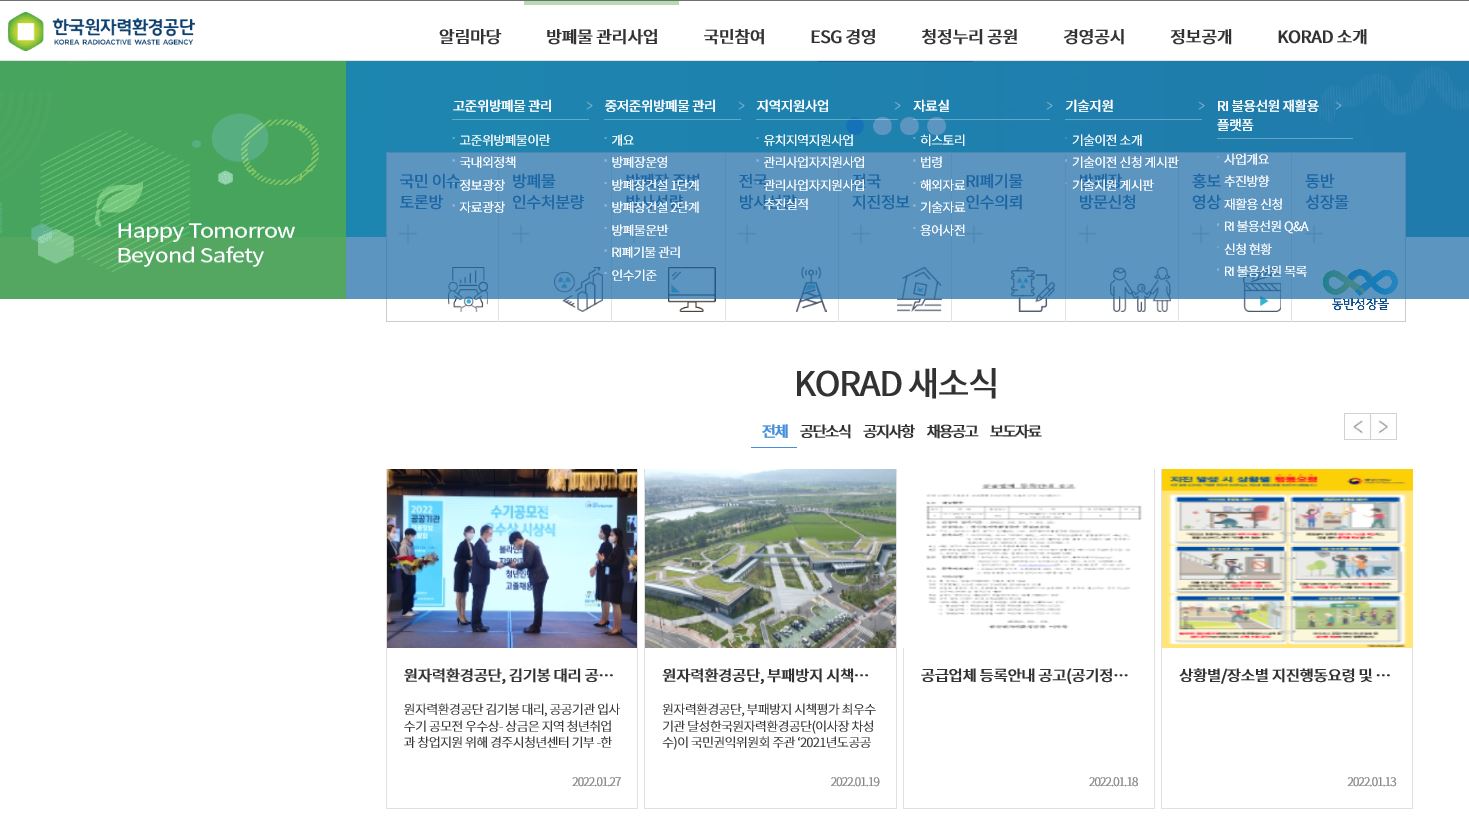Viewport: 1469px width, 836px height.
Task: Open the 전국 지진정보 cracked house icon
Action: [x=919, y=289]
